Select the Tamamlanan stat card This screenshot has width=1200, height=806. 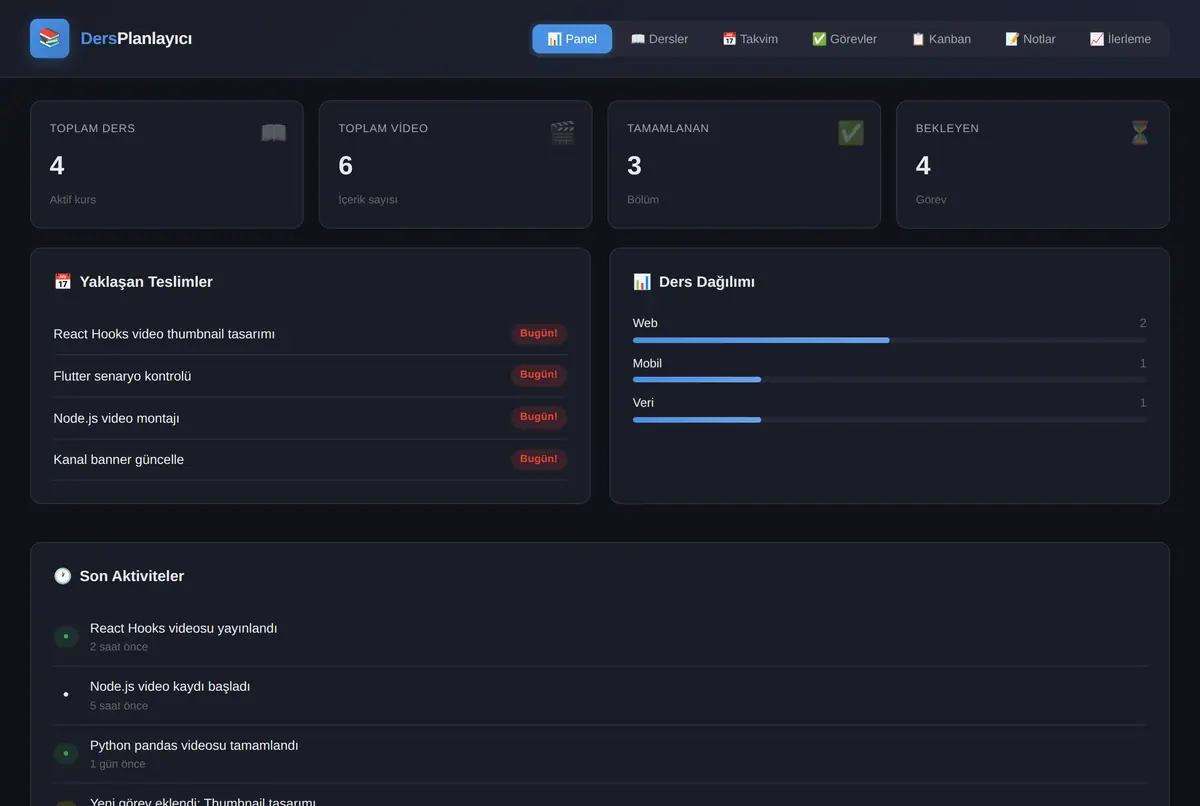click(x=744, y=164)
